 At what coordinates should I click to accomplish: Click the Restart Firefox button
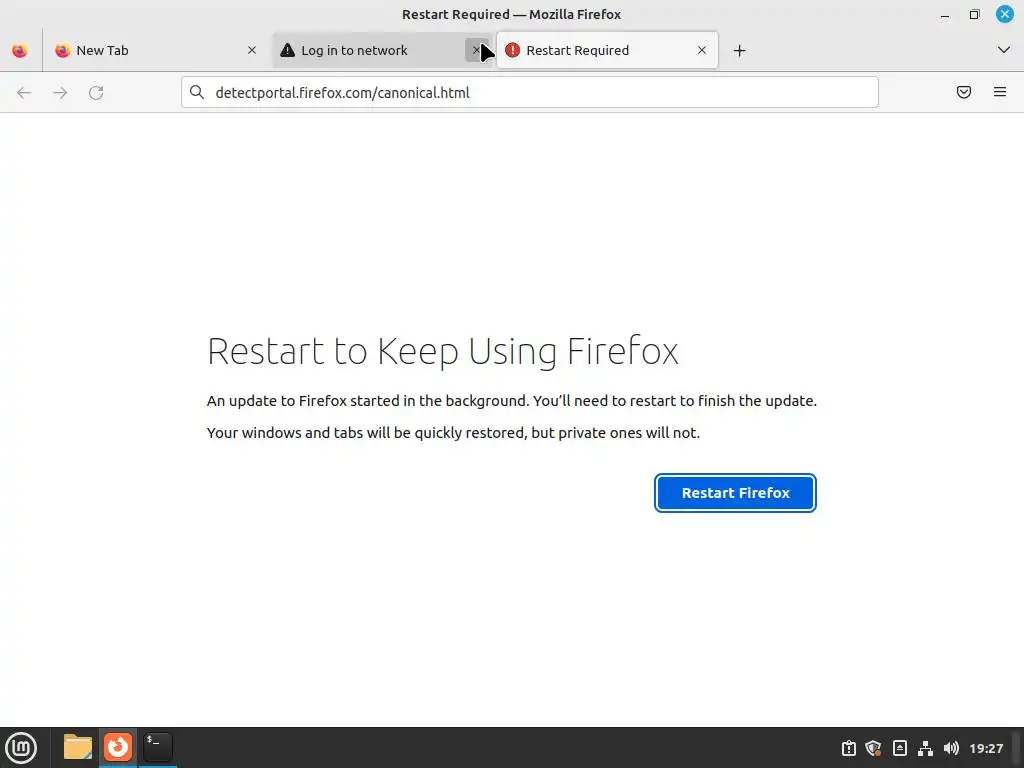click(735, 493)
